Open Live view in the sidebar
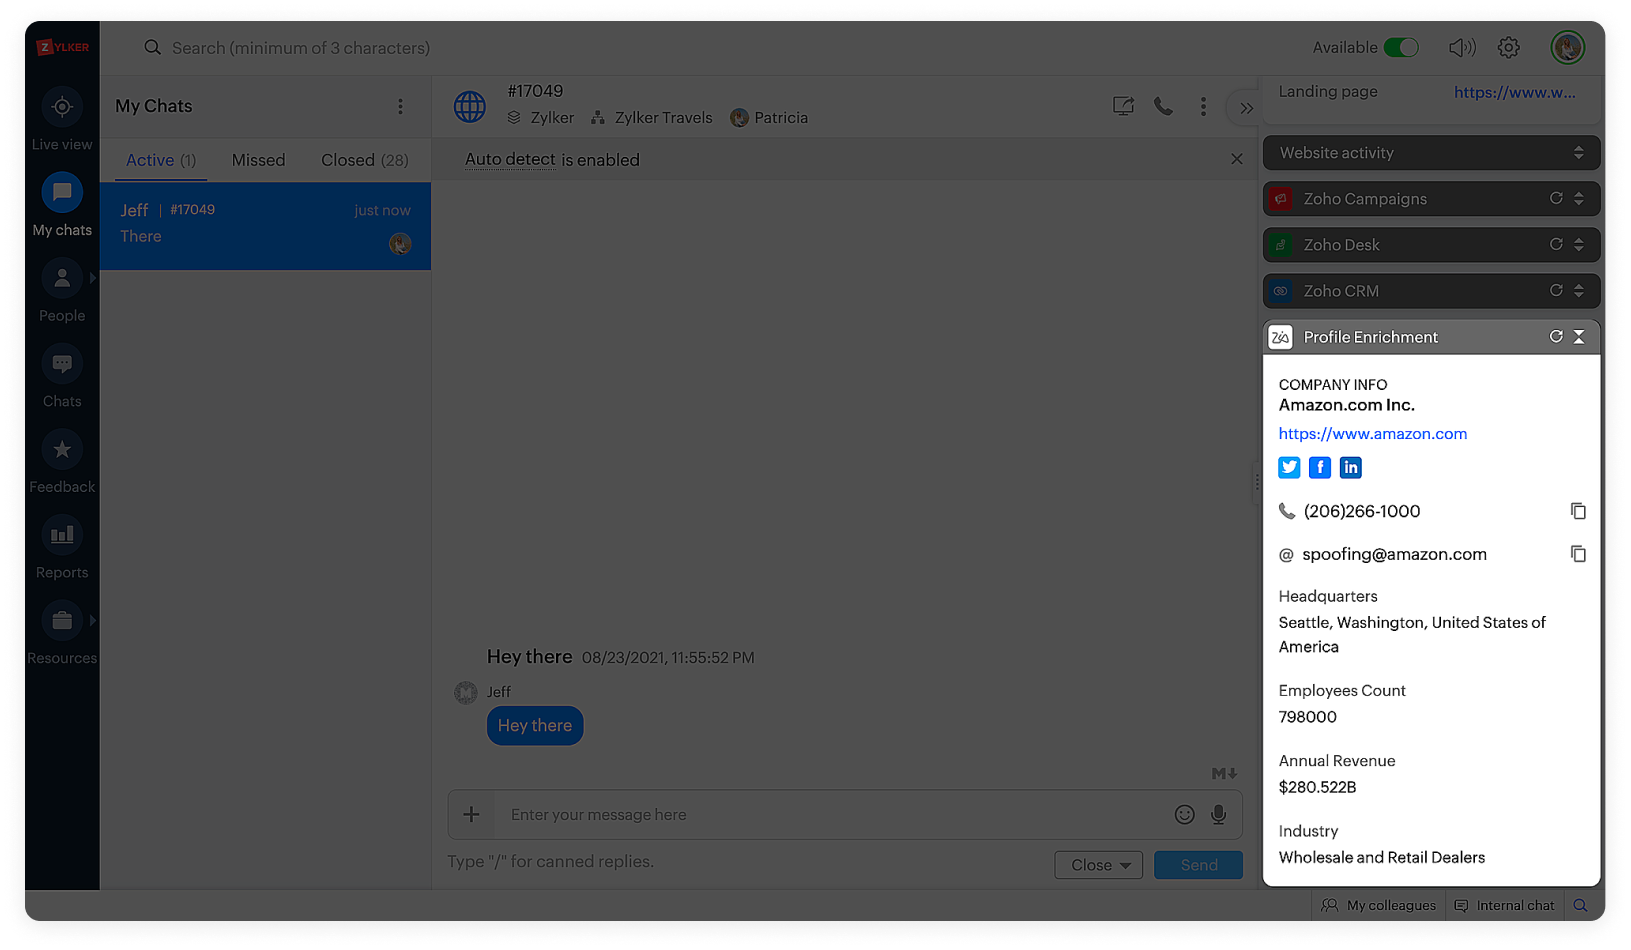 (x=62, y=120)
